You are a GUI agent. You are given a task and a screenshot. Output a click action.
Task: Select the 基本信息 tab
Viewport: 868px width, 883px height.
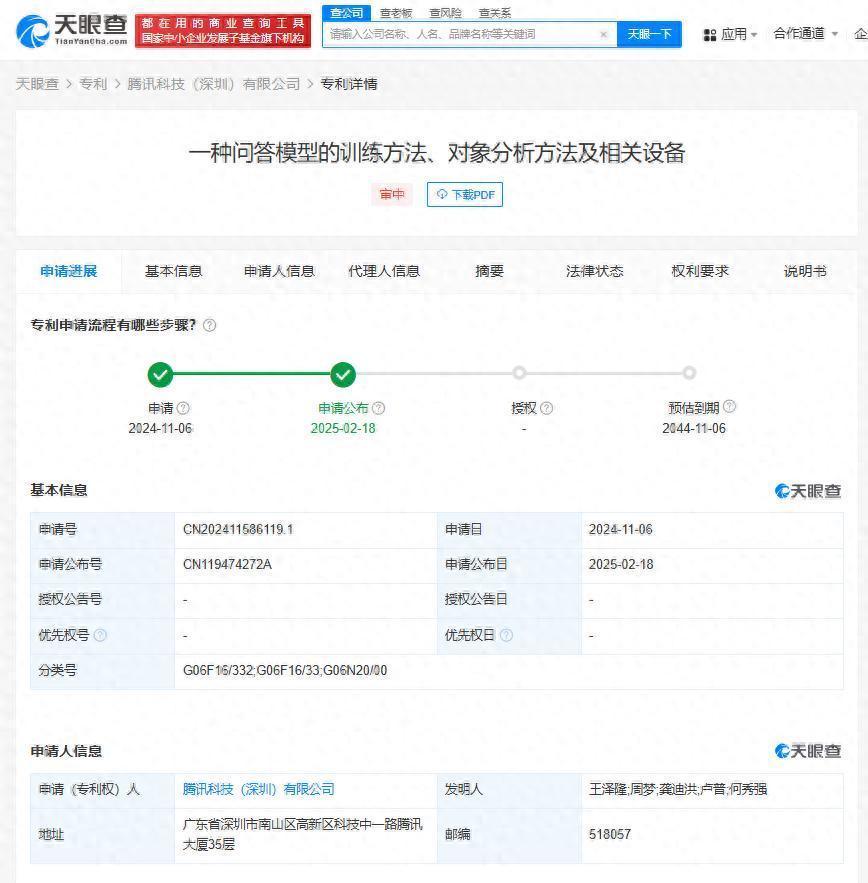(173, 271)
